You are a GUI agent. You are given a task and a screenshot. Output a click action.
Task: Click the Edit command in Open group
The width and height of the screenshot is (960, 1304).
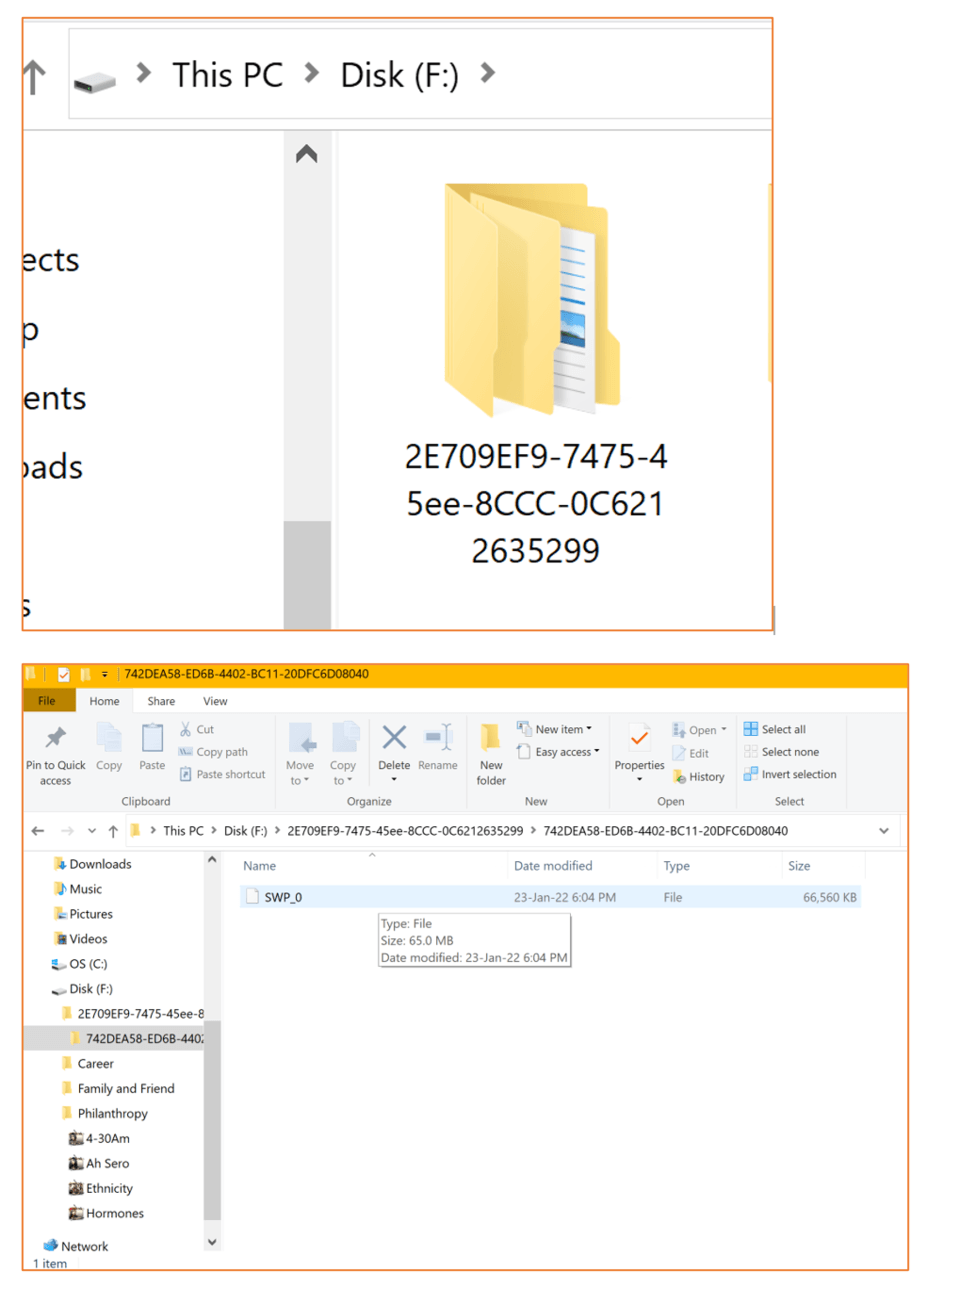coord(691,753)
